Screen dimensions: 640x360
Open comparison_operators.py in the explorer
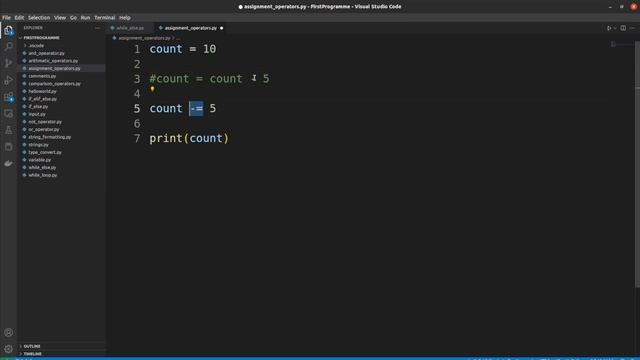[x=54, y=84]
